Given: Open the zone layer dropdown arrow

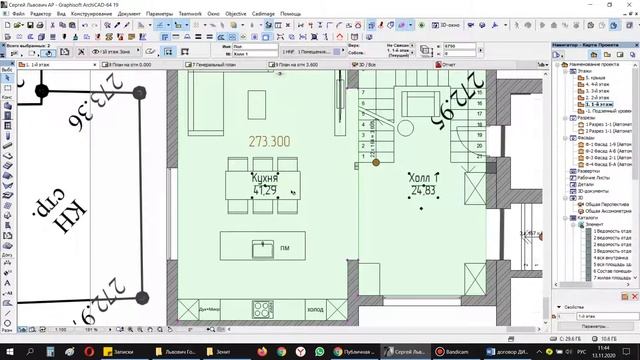Looking at the screenshot, I should click(x=138, y=51).
